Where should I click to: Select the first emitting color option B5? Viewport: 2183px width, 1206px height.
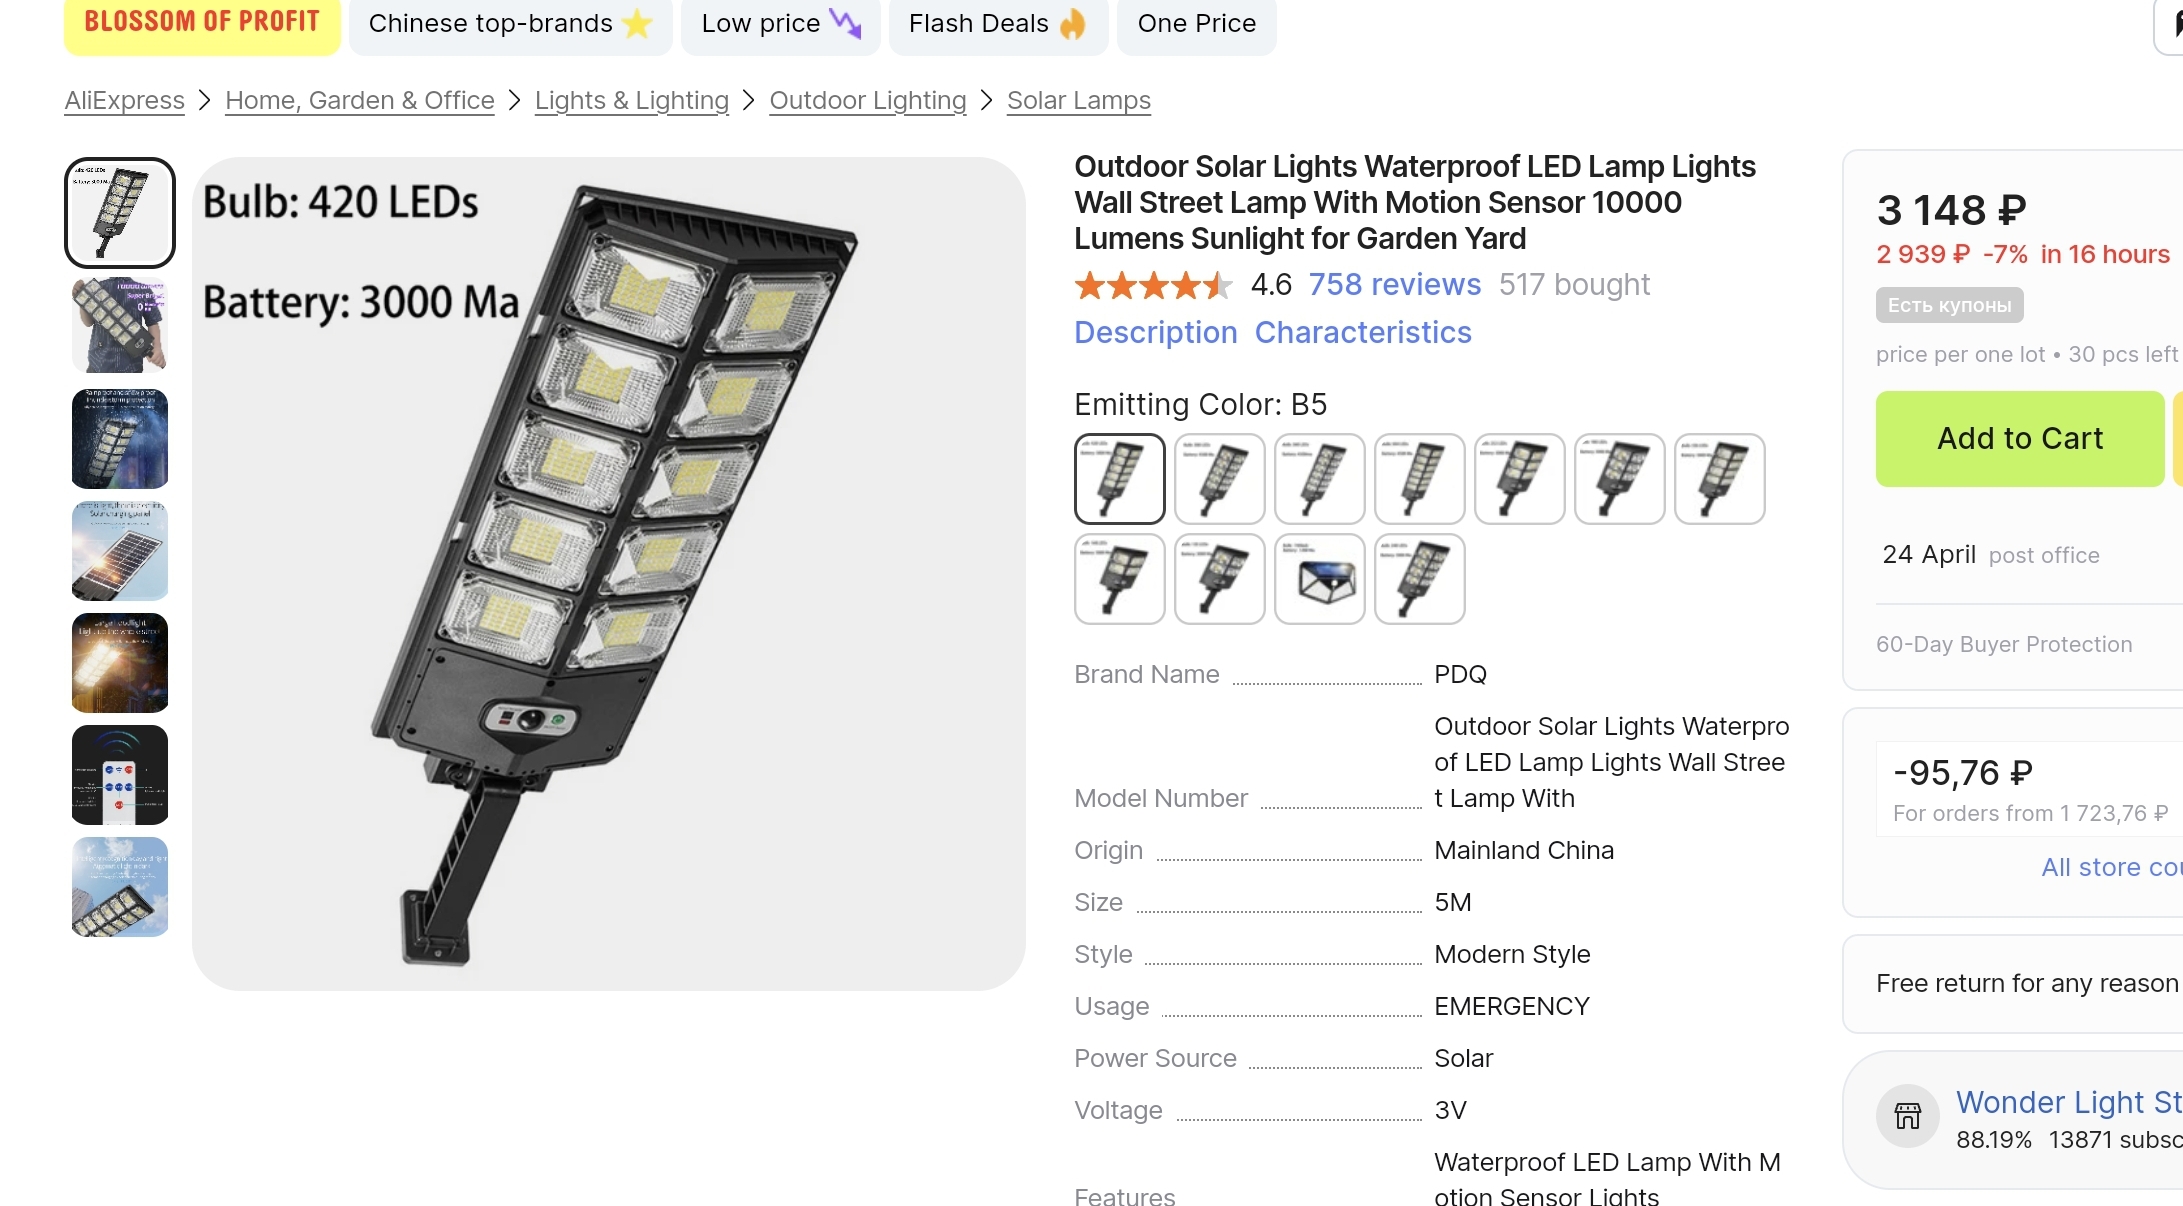[1119, 479]
